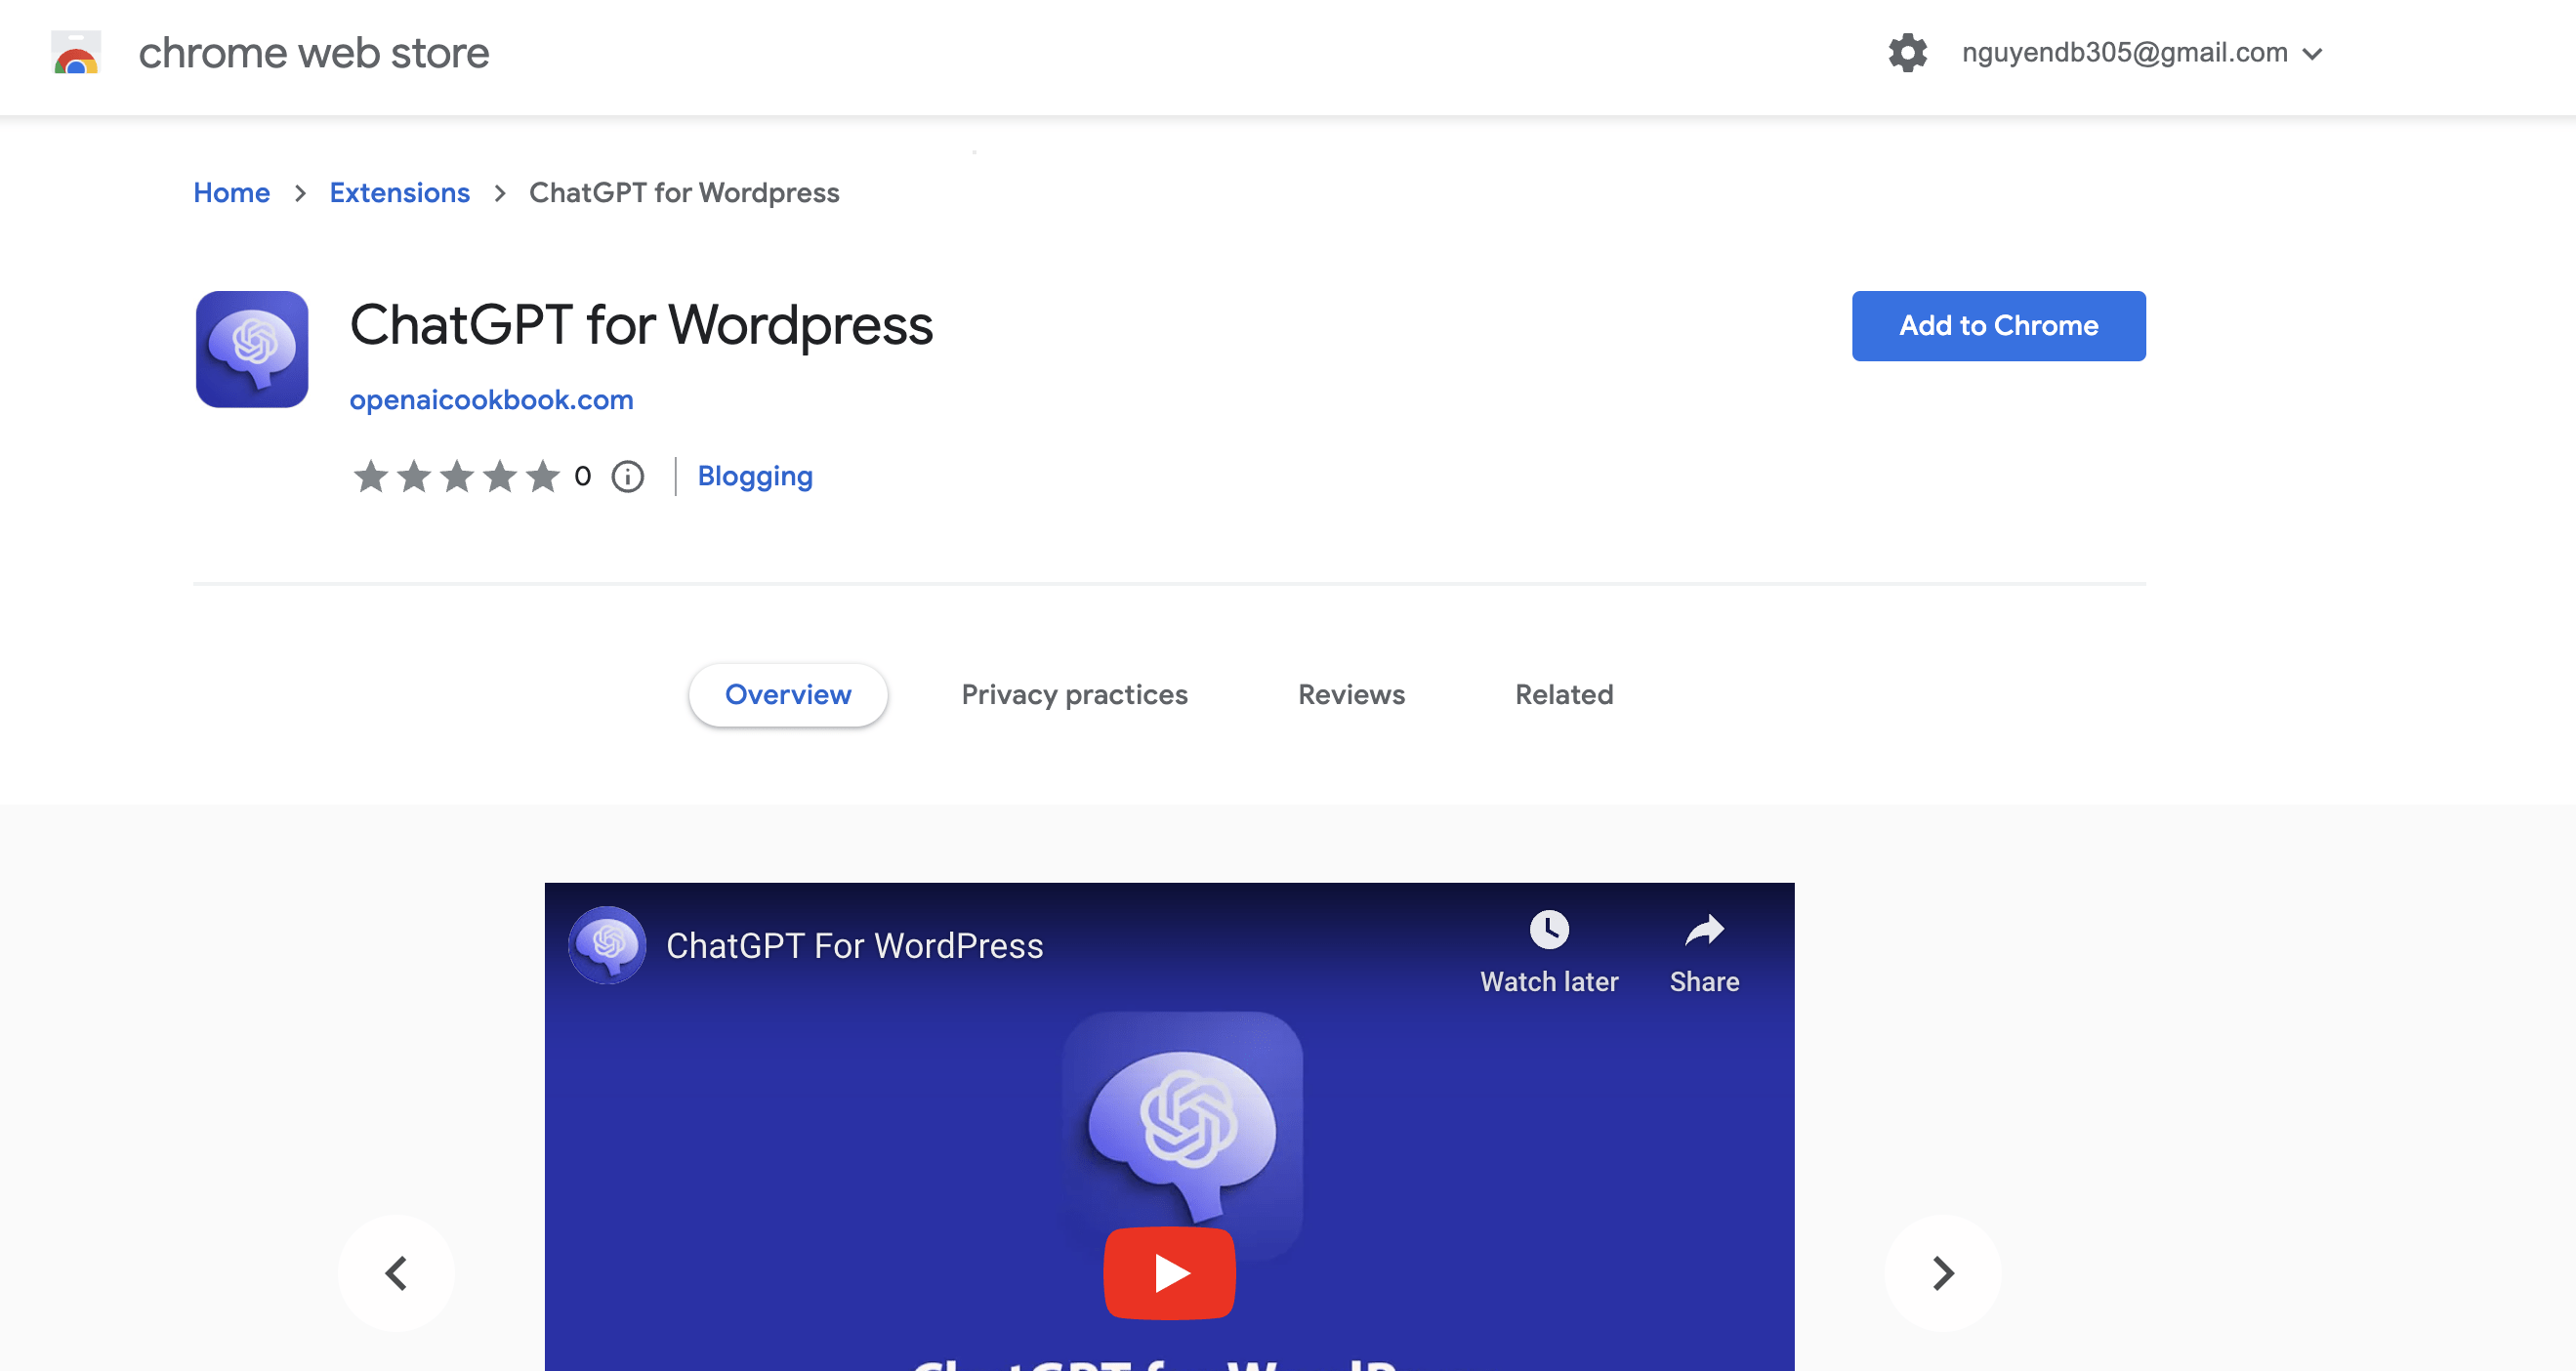Select the Related tab

pos(1564,694)
